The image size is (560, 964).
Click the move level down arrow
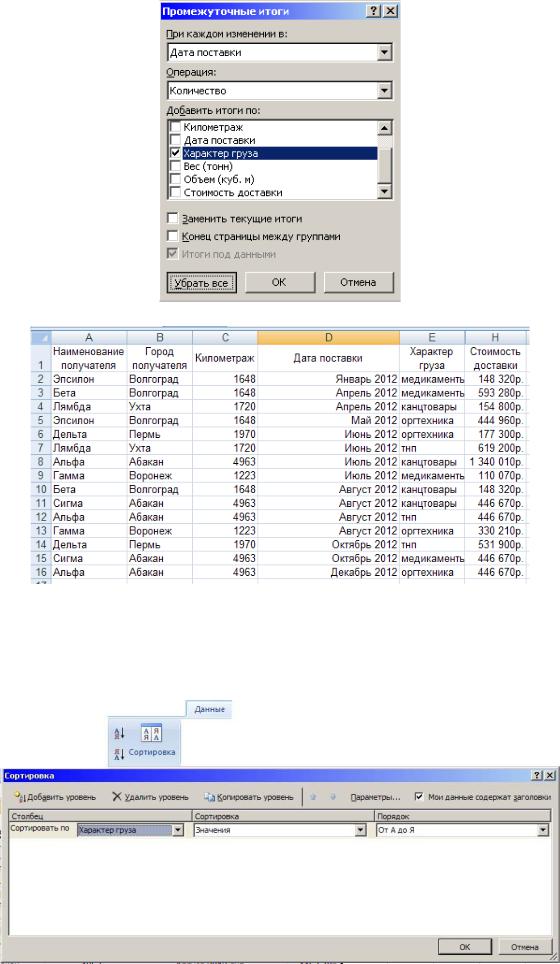333,797
